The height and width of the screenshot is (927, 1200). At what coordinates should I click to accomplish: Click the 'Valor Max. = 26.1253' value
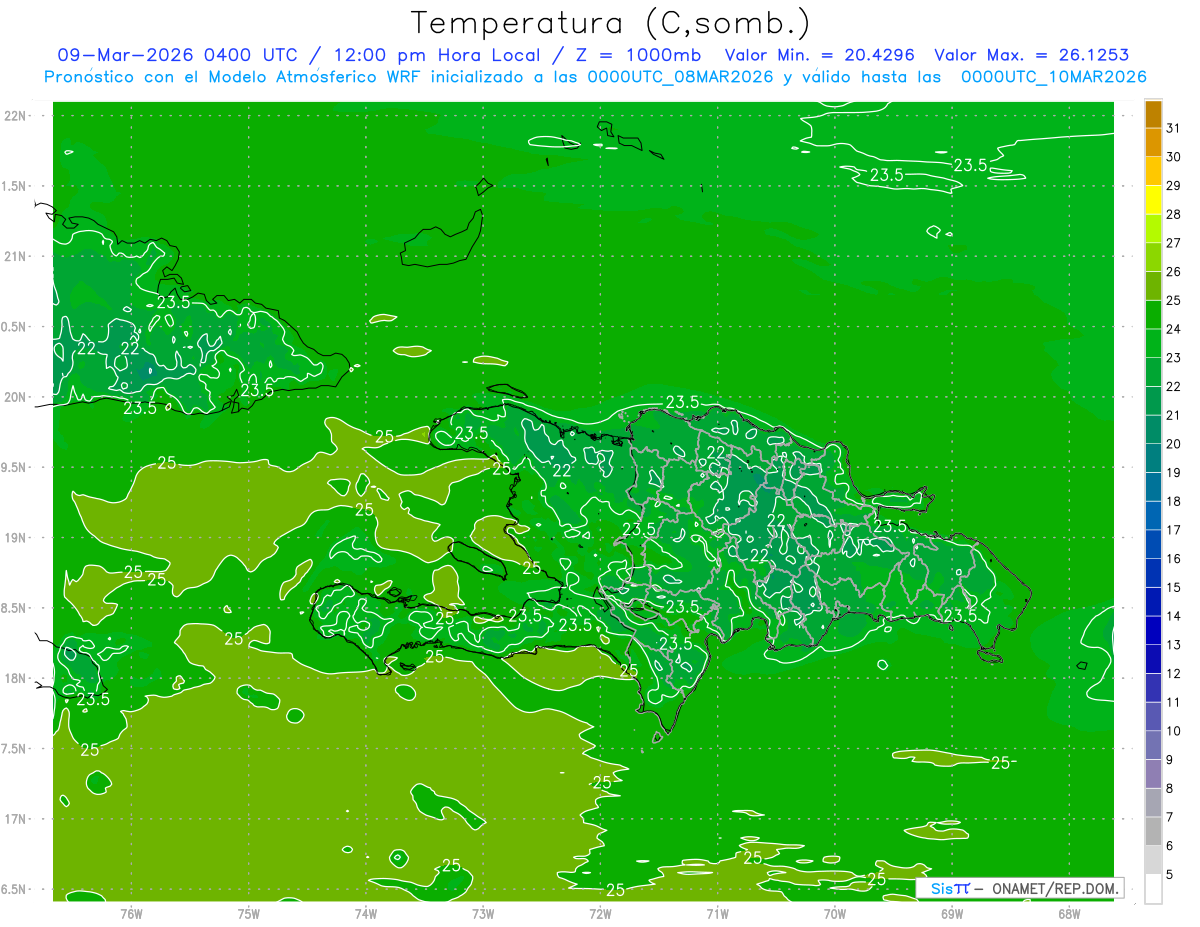click(x=1031, y=55)
